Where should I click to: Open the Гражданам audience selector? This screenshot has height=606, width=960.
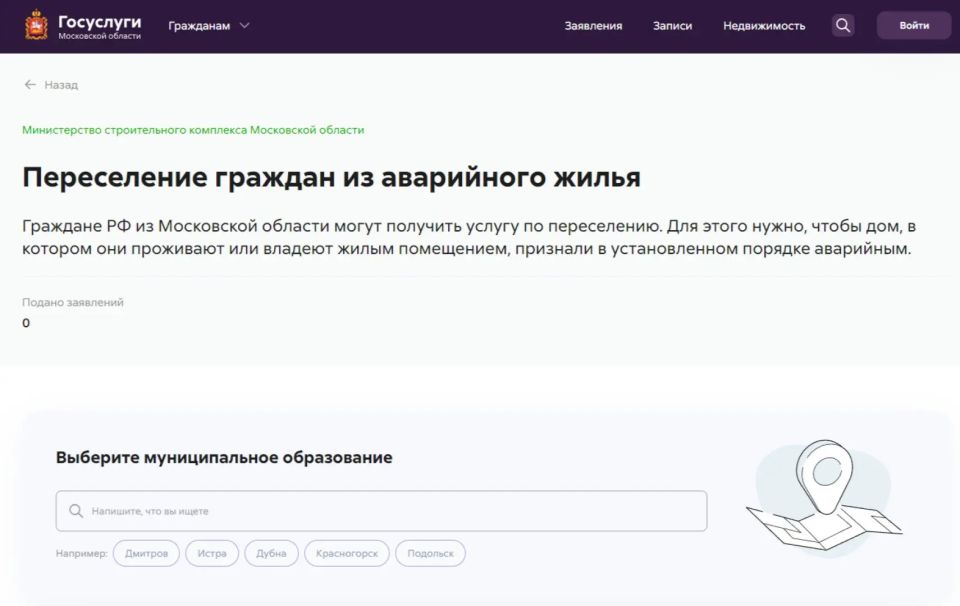(209, 26)
